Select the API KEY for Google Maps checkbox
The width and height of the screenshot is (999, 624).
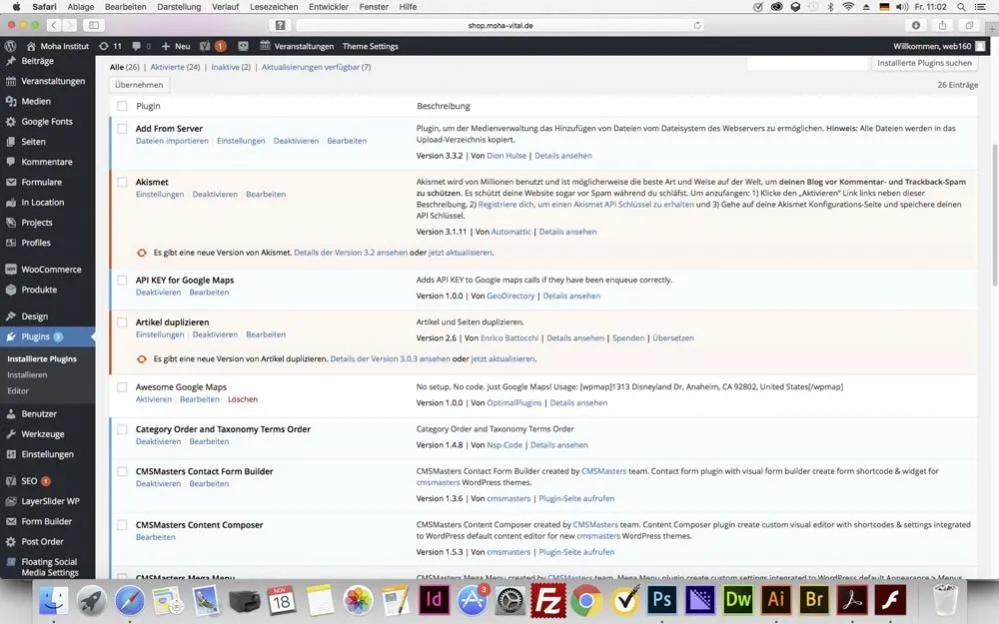pyautogui.click(x=122, y=280)
